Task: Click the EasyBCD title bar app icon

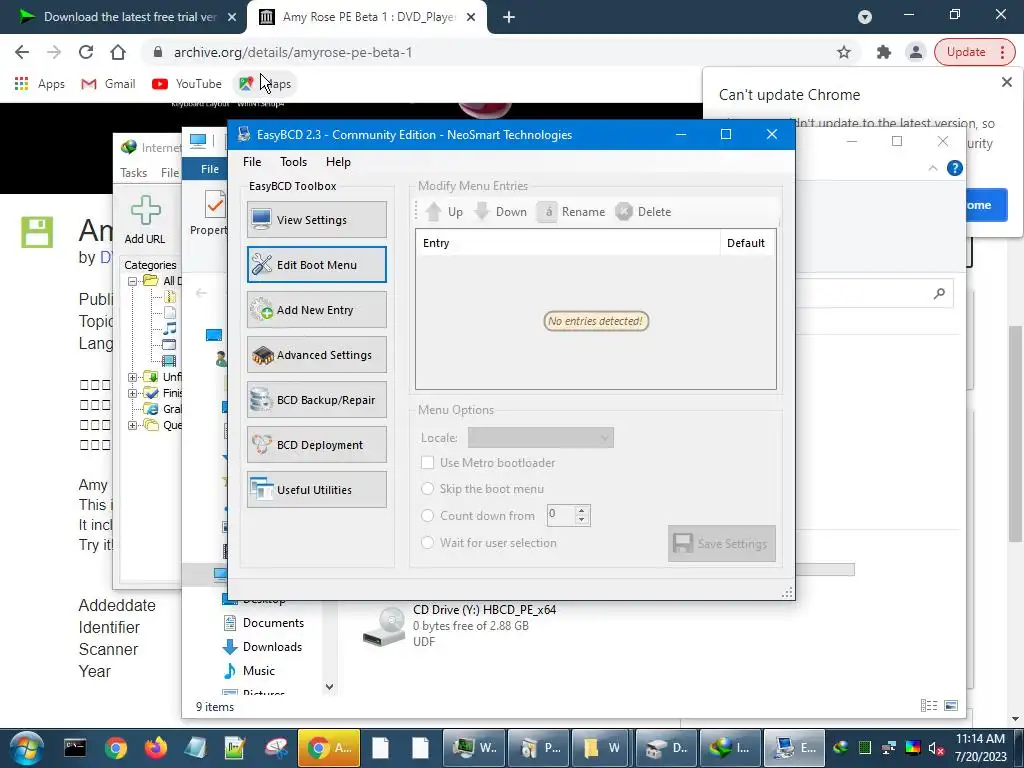Action: 244,135
